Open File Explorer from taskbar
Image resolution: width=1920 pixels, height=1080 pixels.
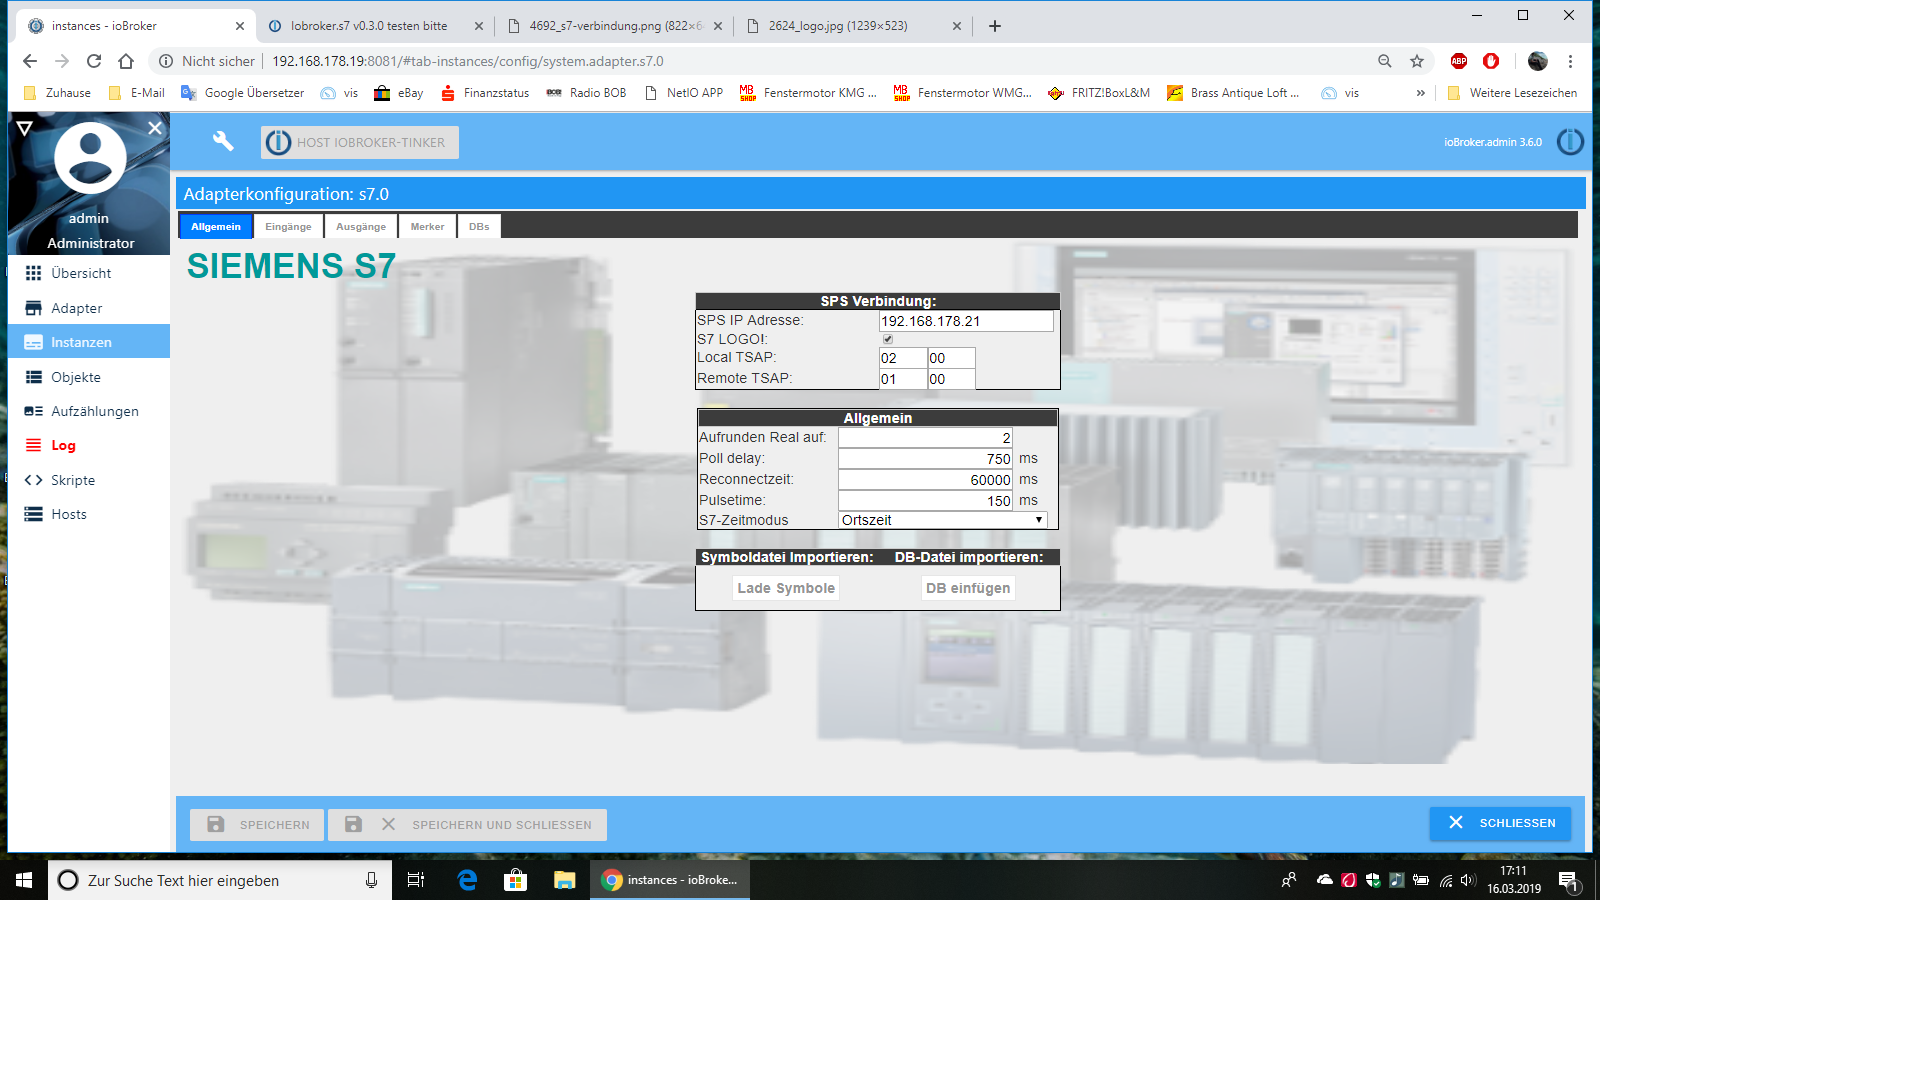pos(565,880)
